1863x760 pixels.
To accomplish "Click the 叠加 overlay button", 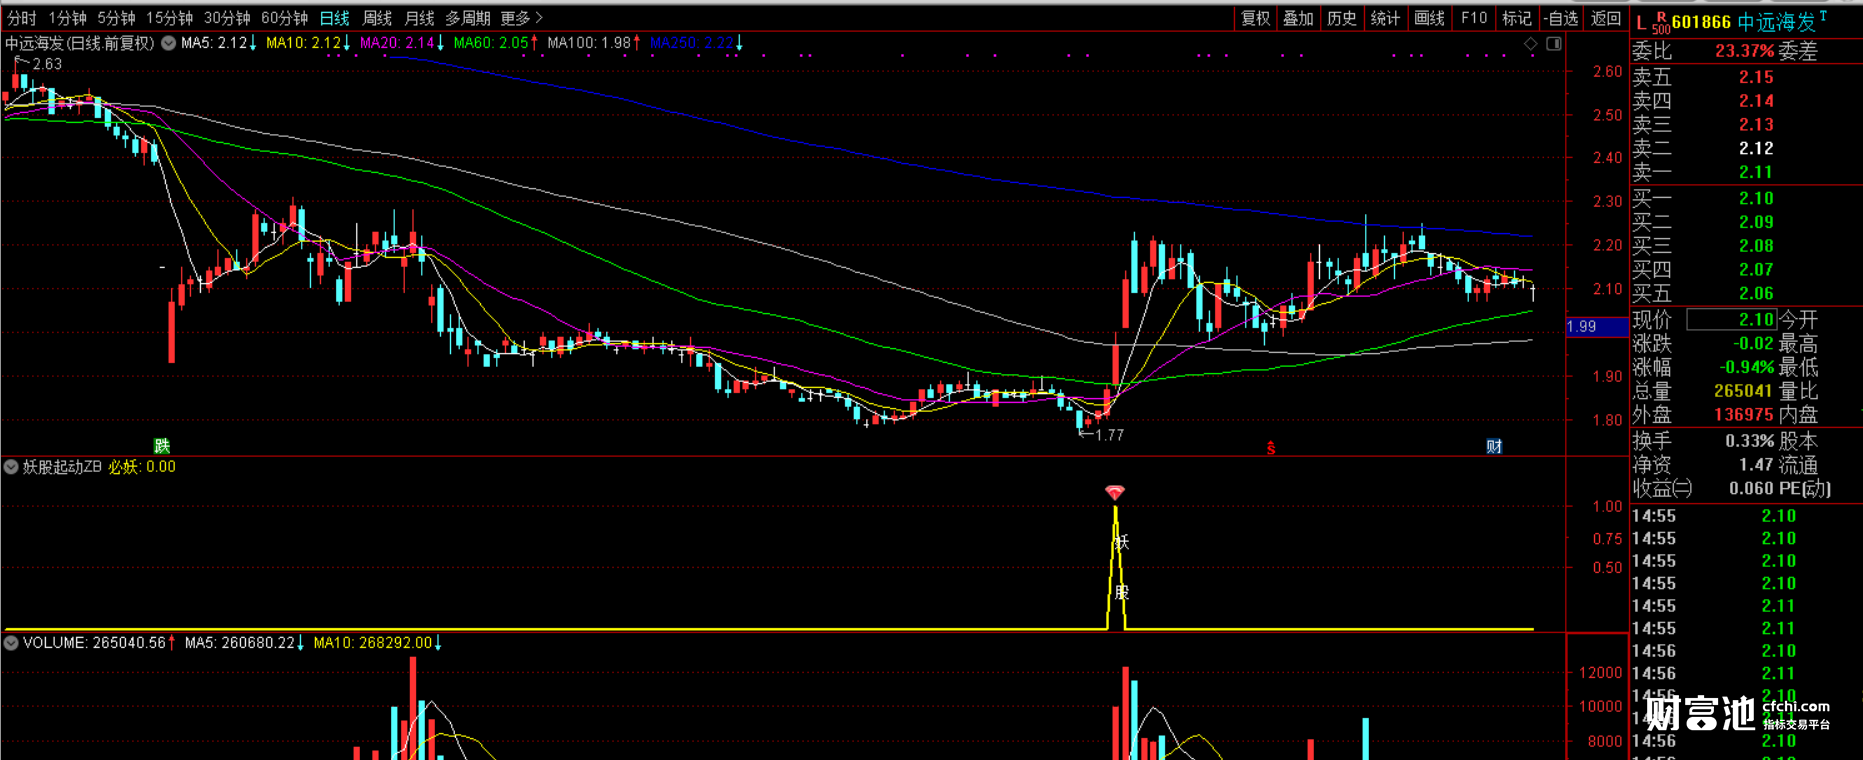I will 1298,18.
